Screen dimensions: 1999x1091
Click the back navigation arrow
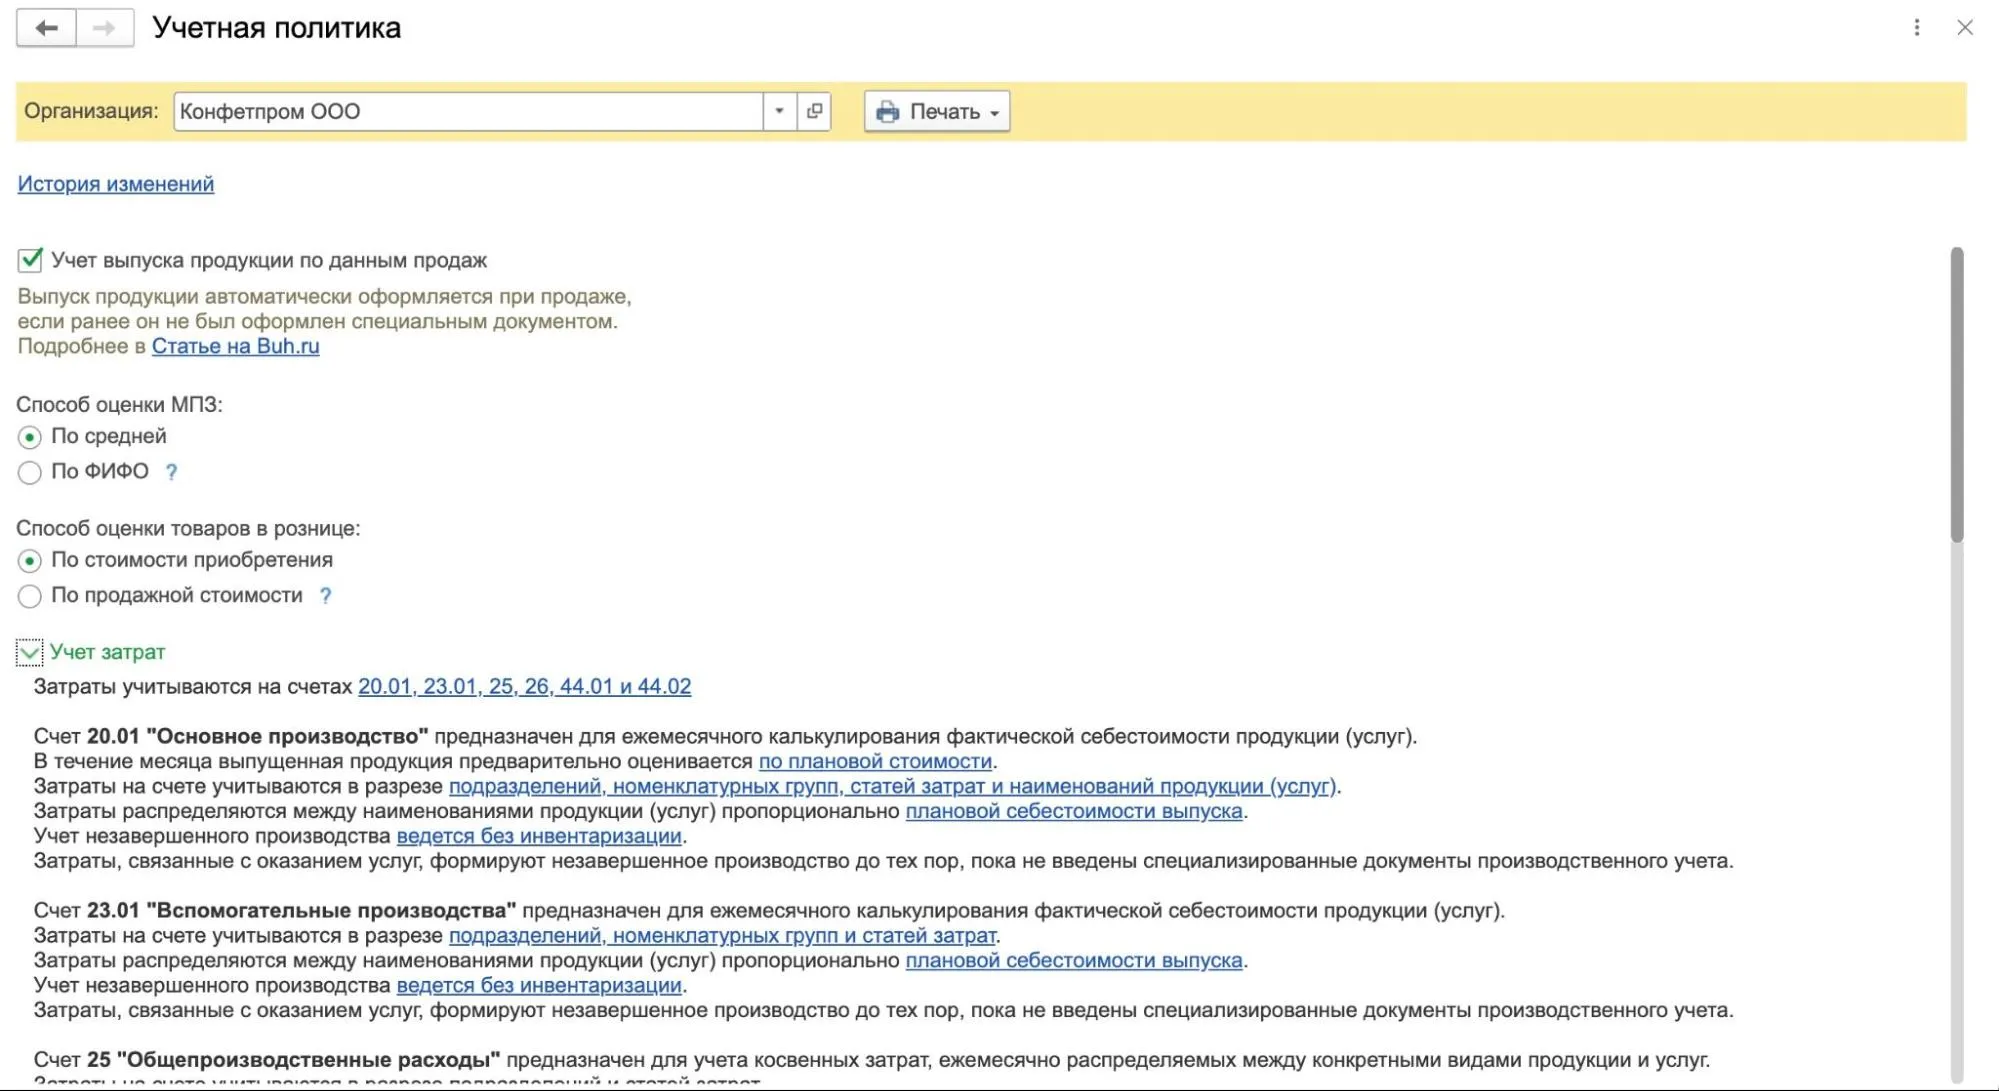[46, 28]
